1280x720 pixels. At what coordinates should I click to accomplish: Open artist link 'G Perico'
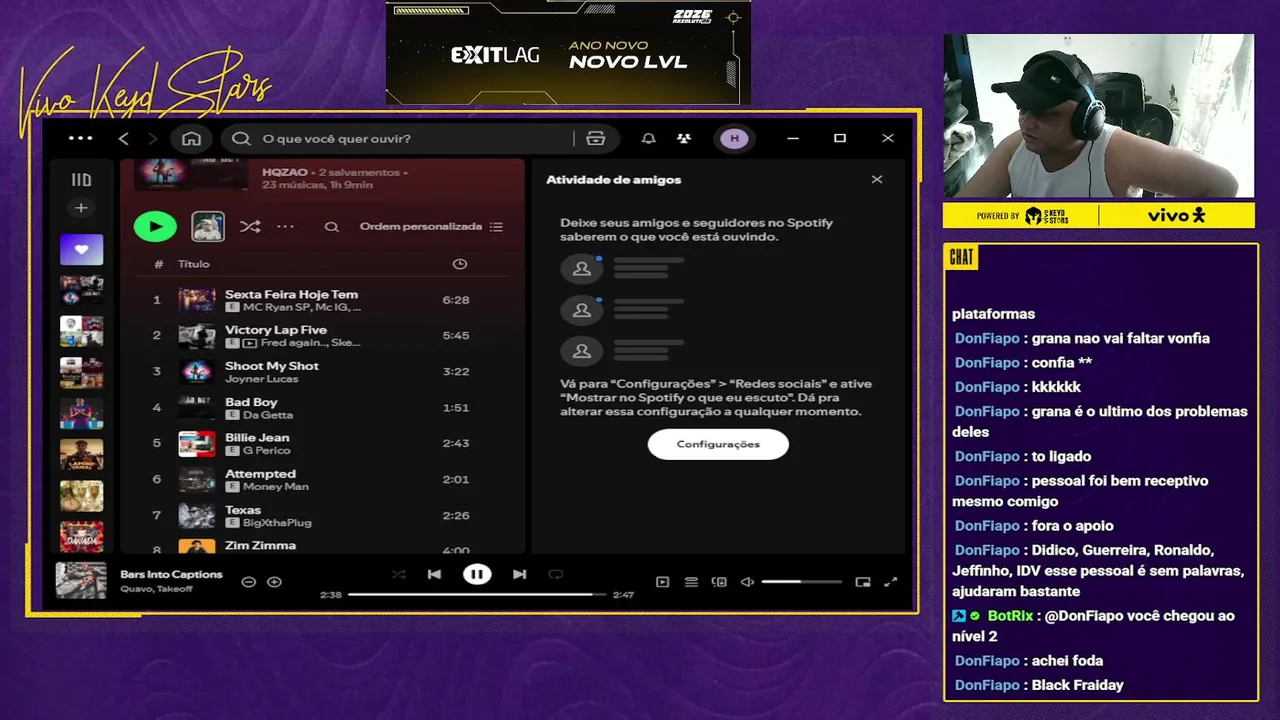[x=266, y=451]
